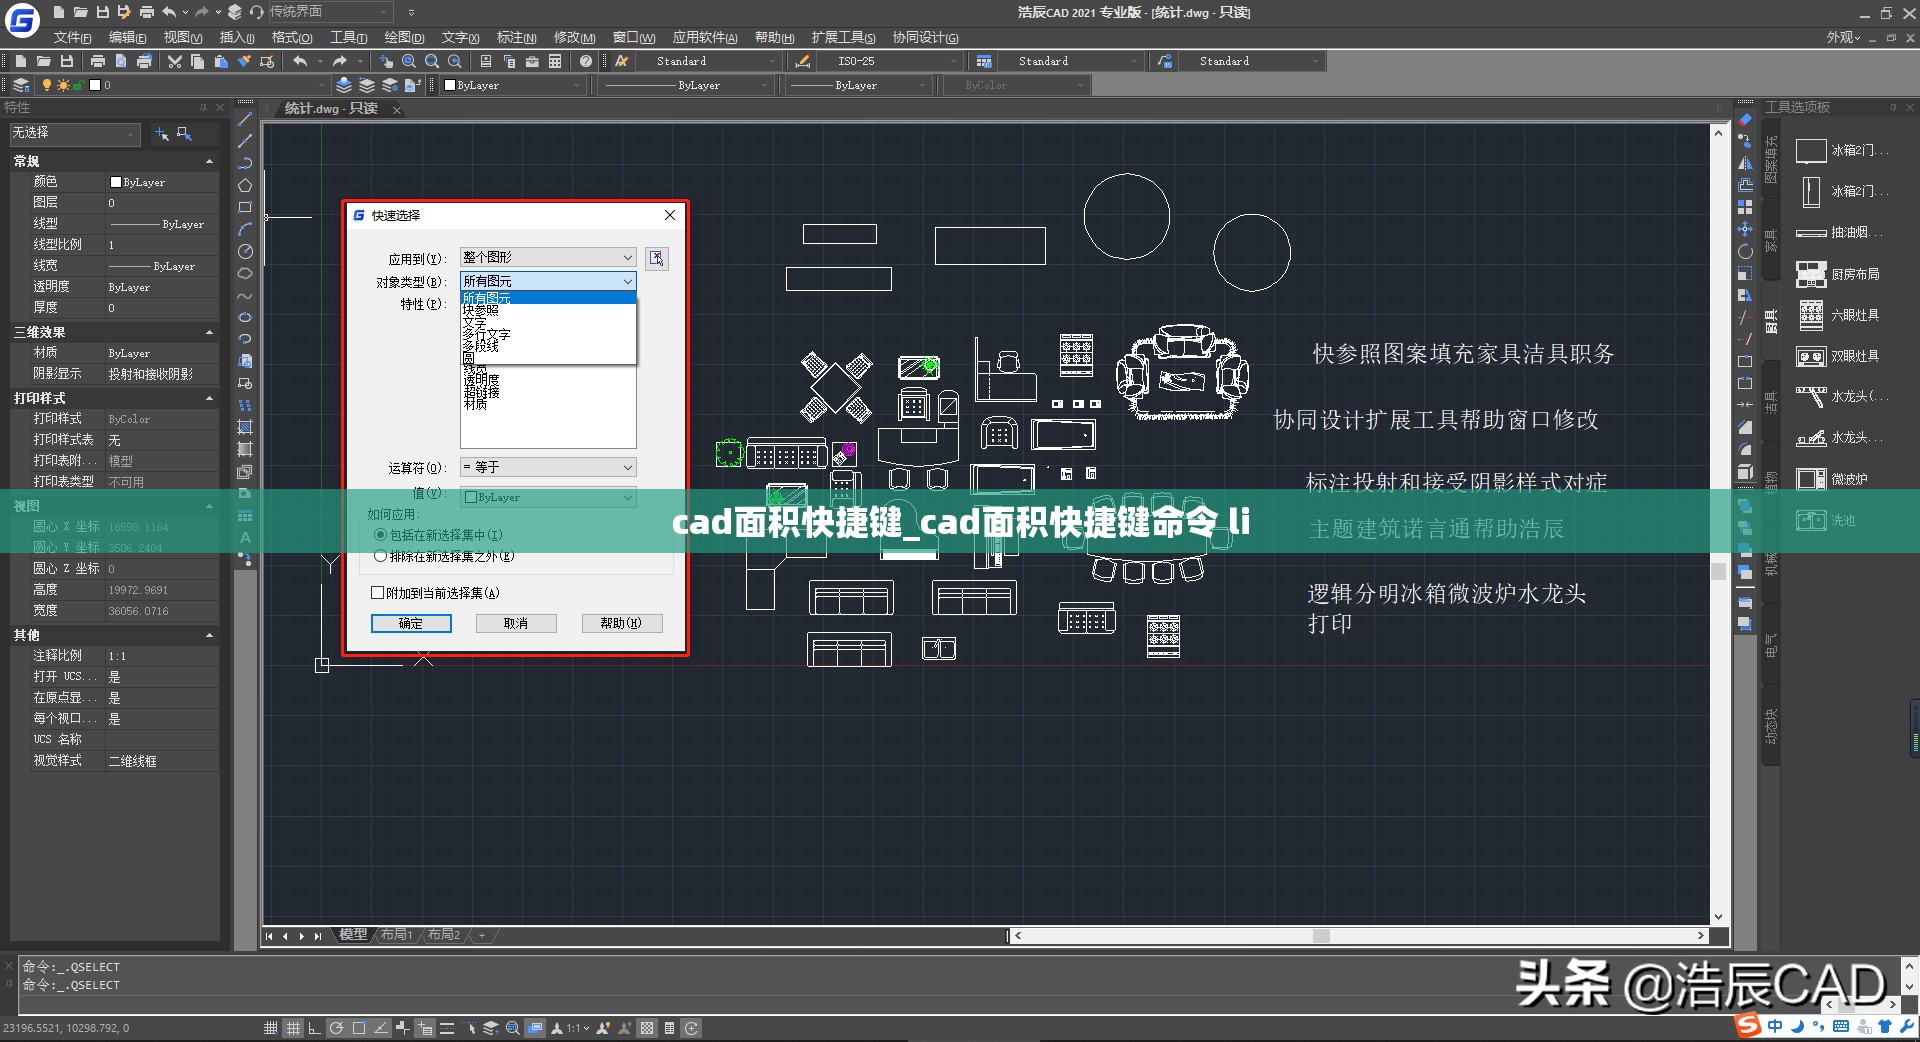
Task: Click the 颜色 ByLayer swatch in properties
Action: pos(116,182)
